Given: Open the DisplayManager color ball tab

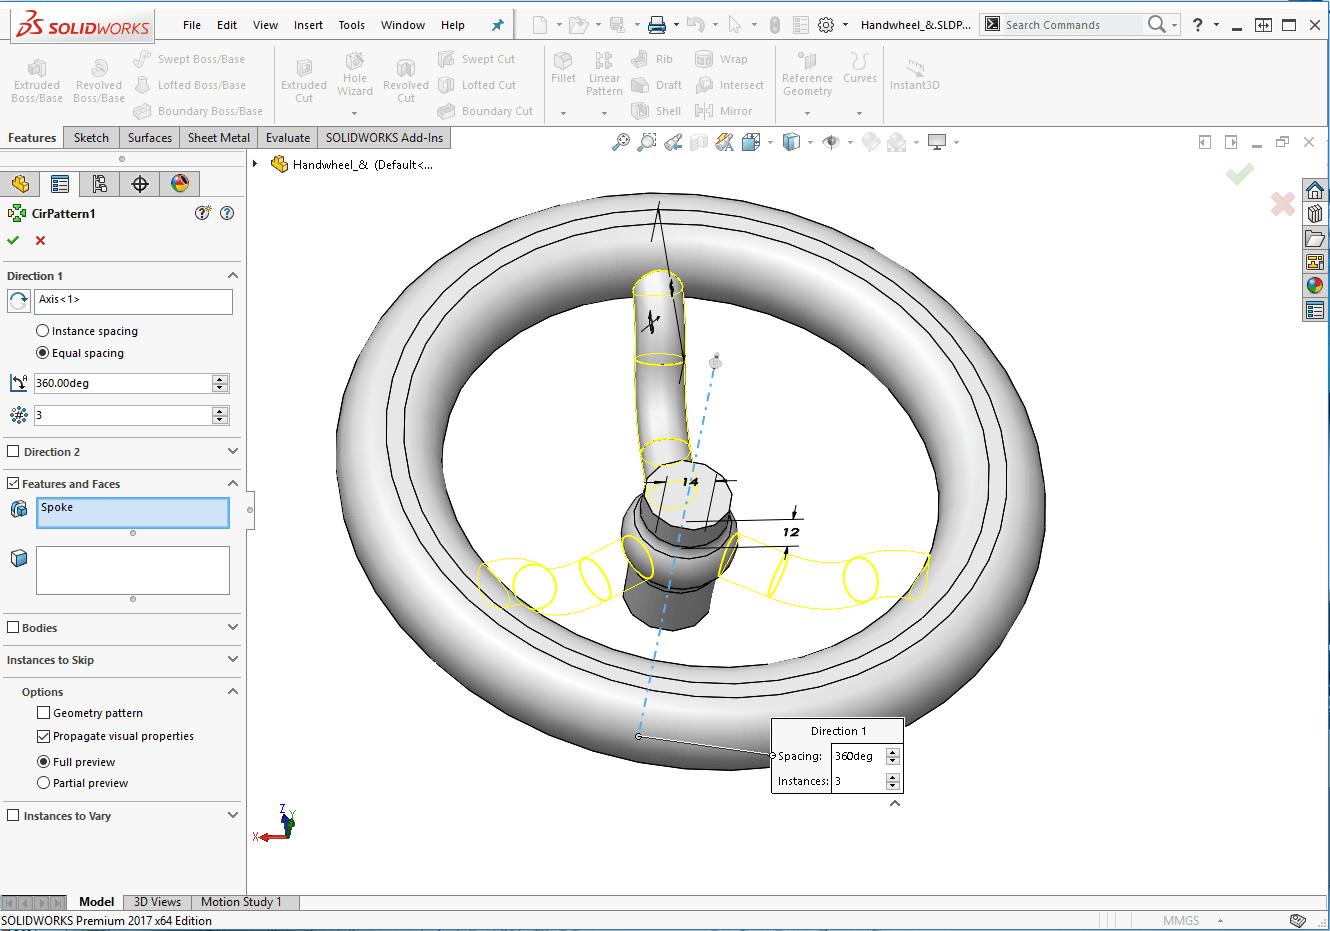Looking at the screenshot, I should point(180,184).
